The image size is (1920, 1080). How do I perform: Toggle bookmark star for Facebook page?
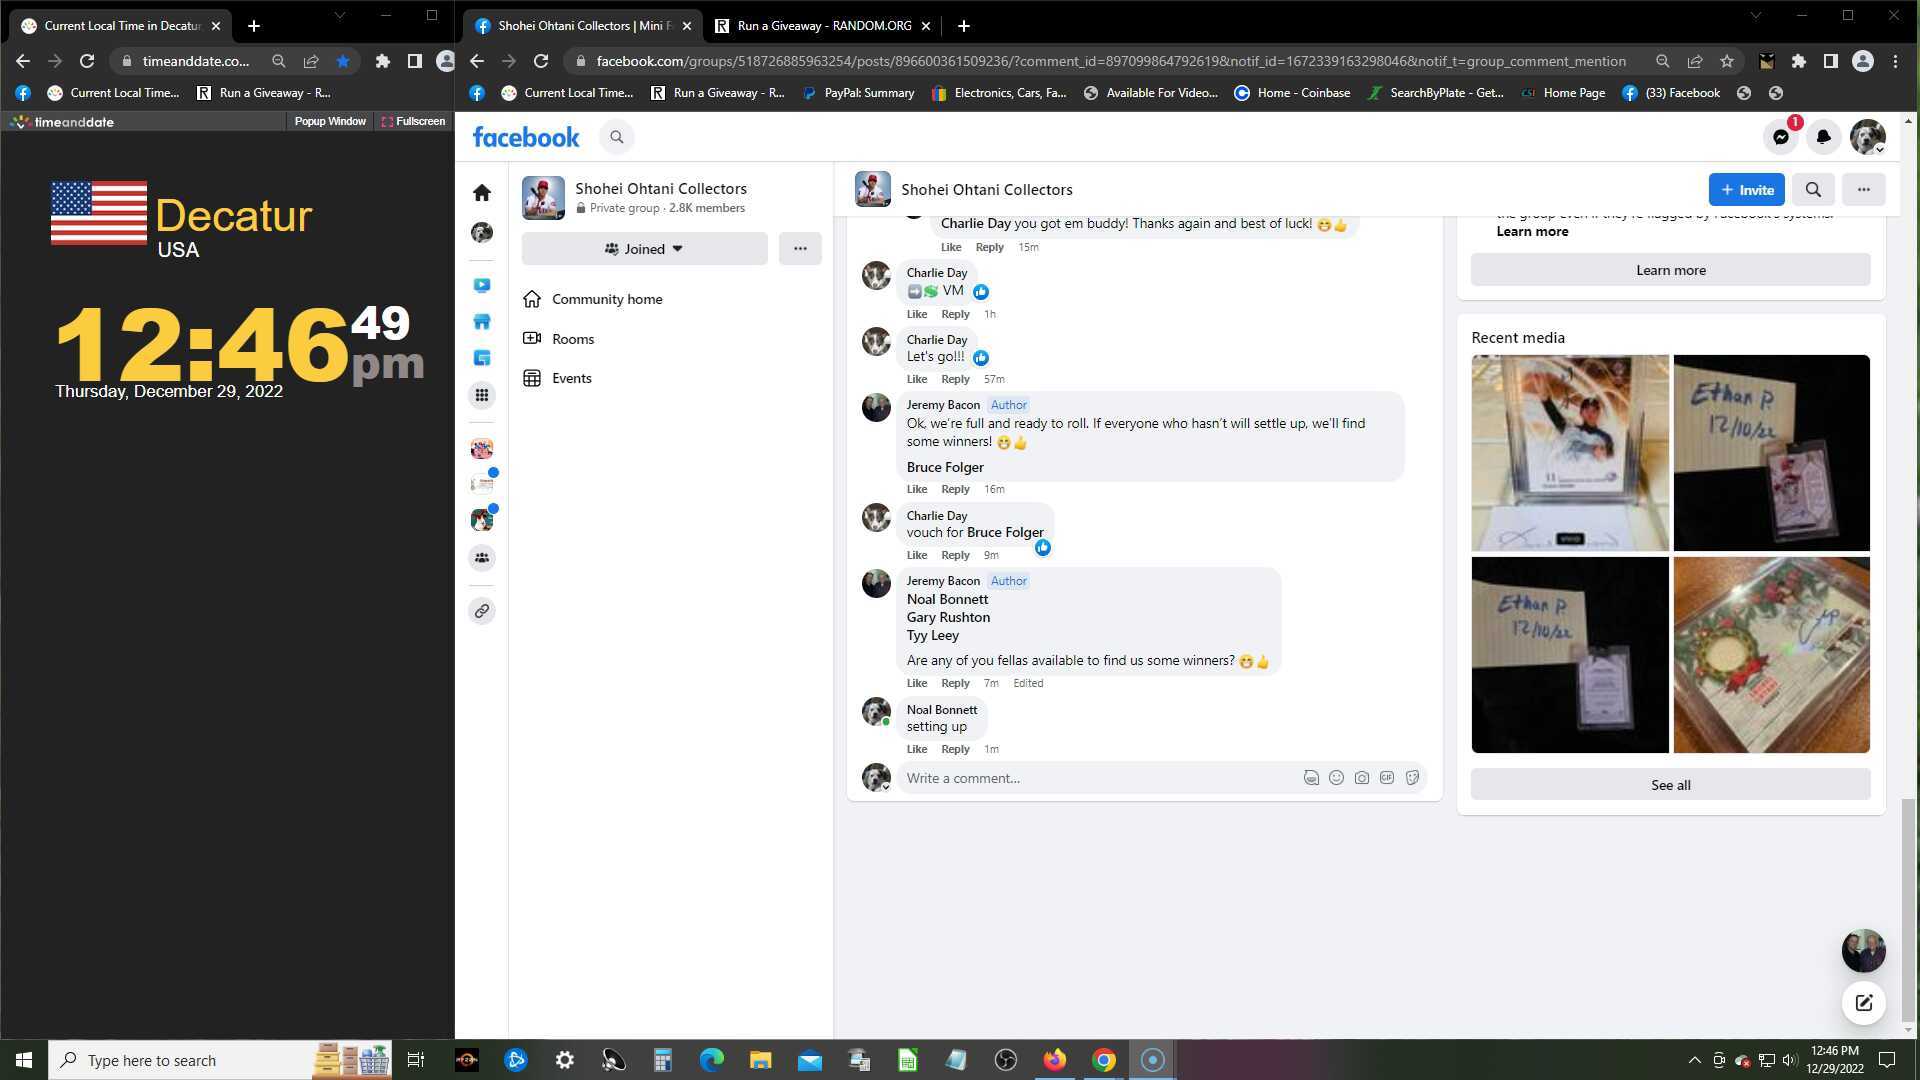click(1727, 61)
